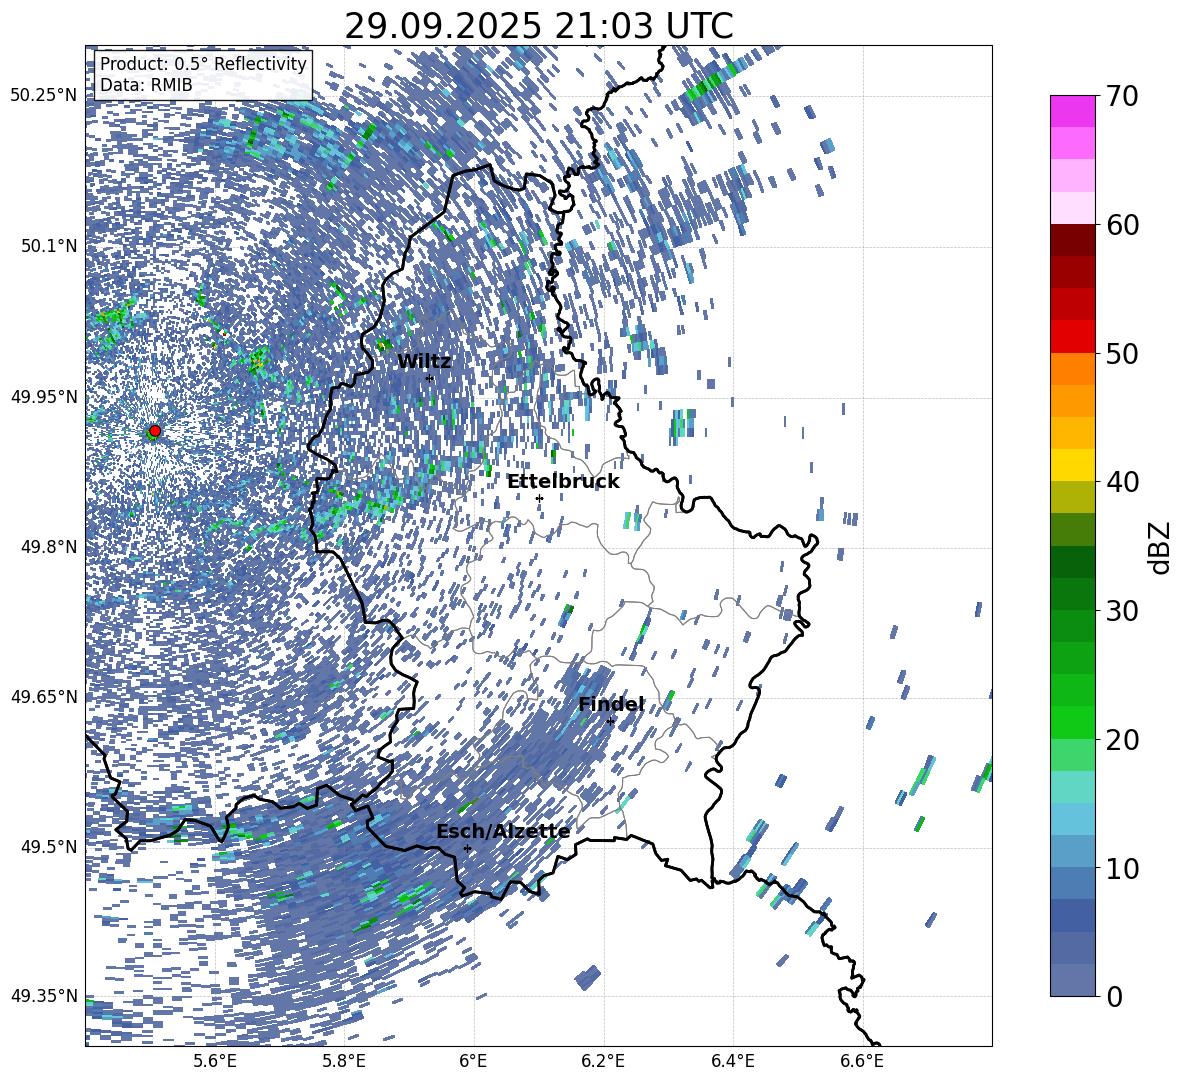This screenshot has height=1081, width=1184.
Task: Click the 5.6°E longitude label
Action: (x=215, y=1061)
